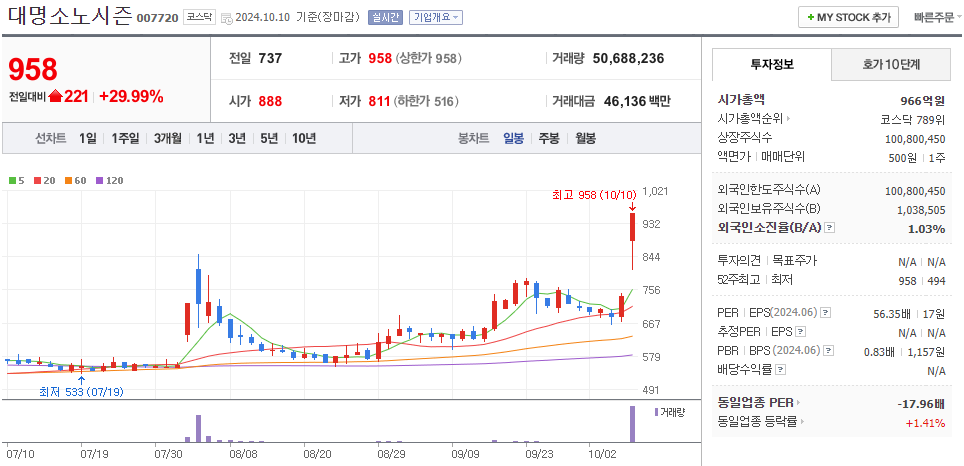Click the 동일업종 PER link
Viewport: 964px width, 466px height.
click(x=755, y=403)
